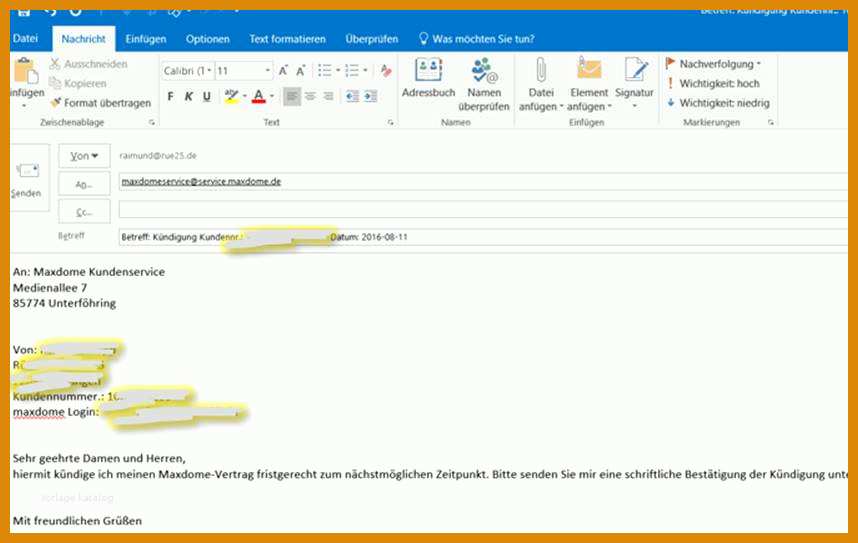The height and width of the screenshot is (543, 858).
Task: Set Wichtigkeit: niedrig
Action: [x=718, y=103]
